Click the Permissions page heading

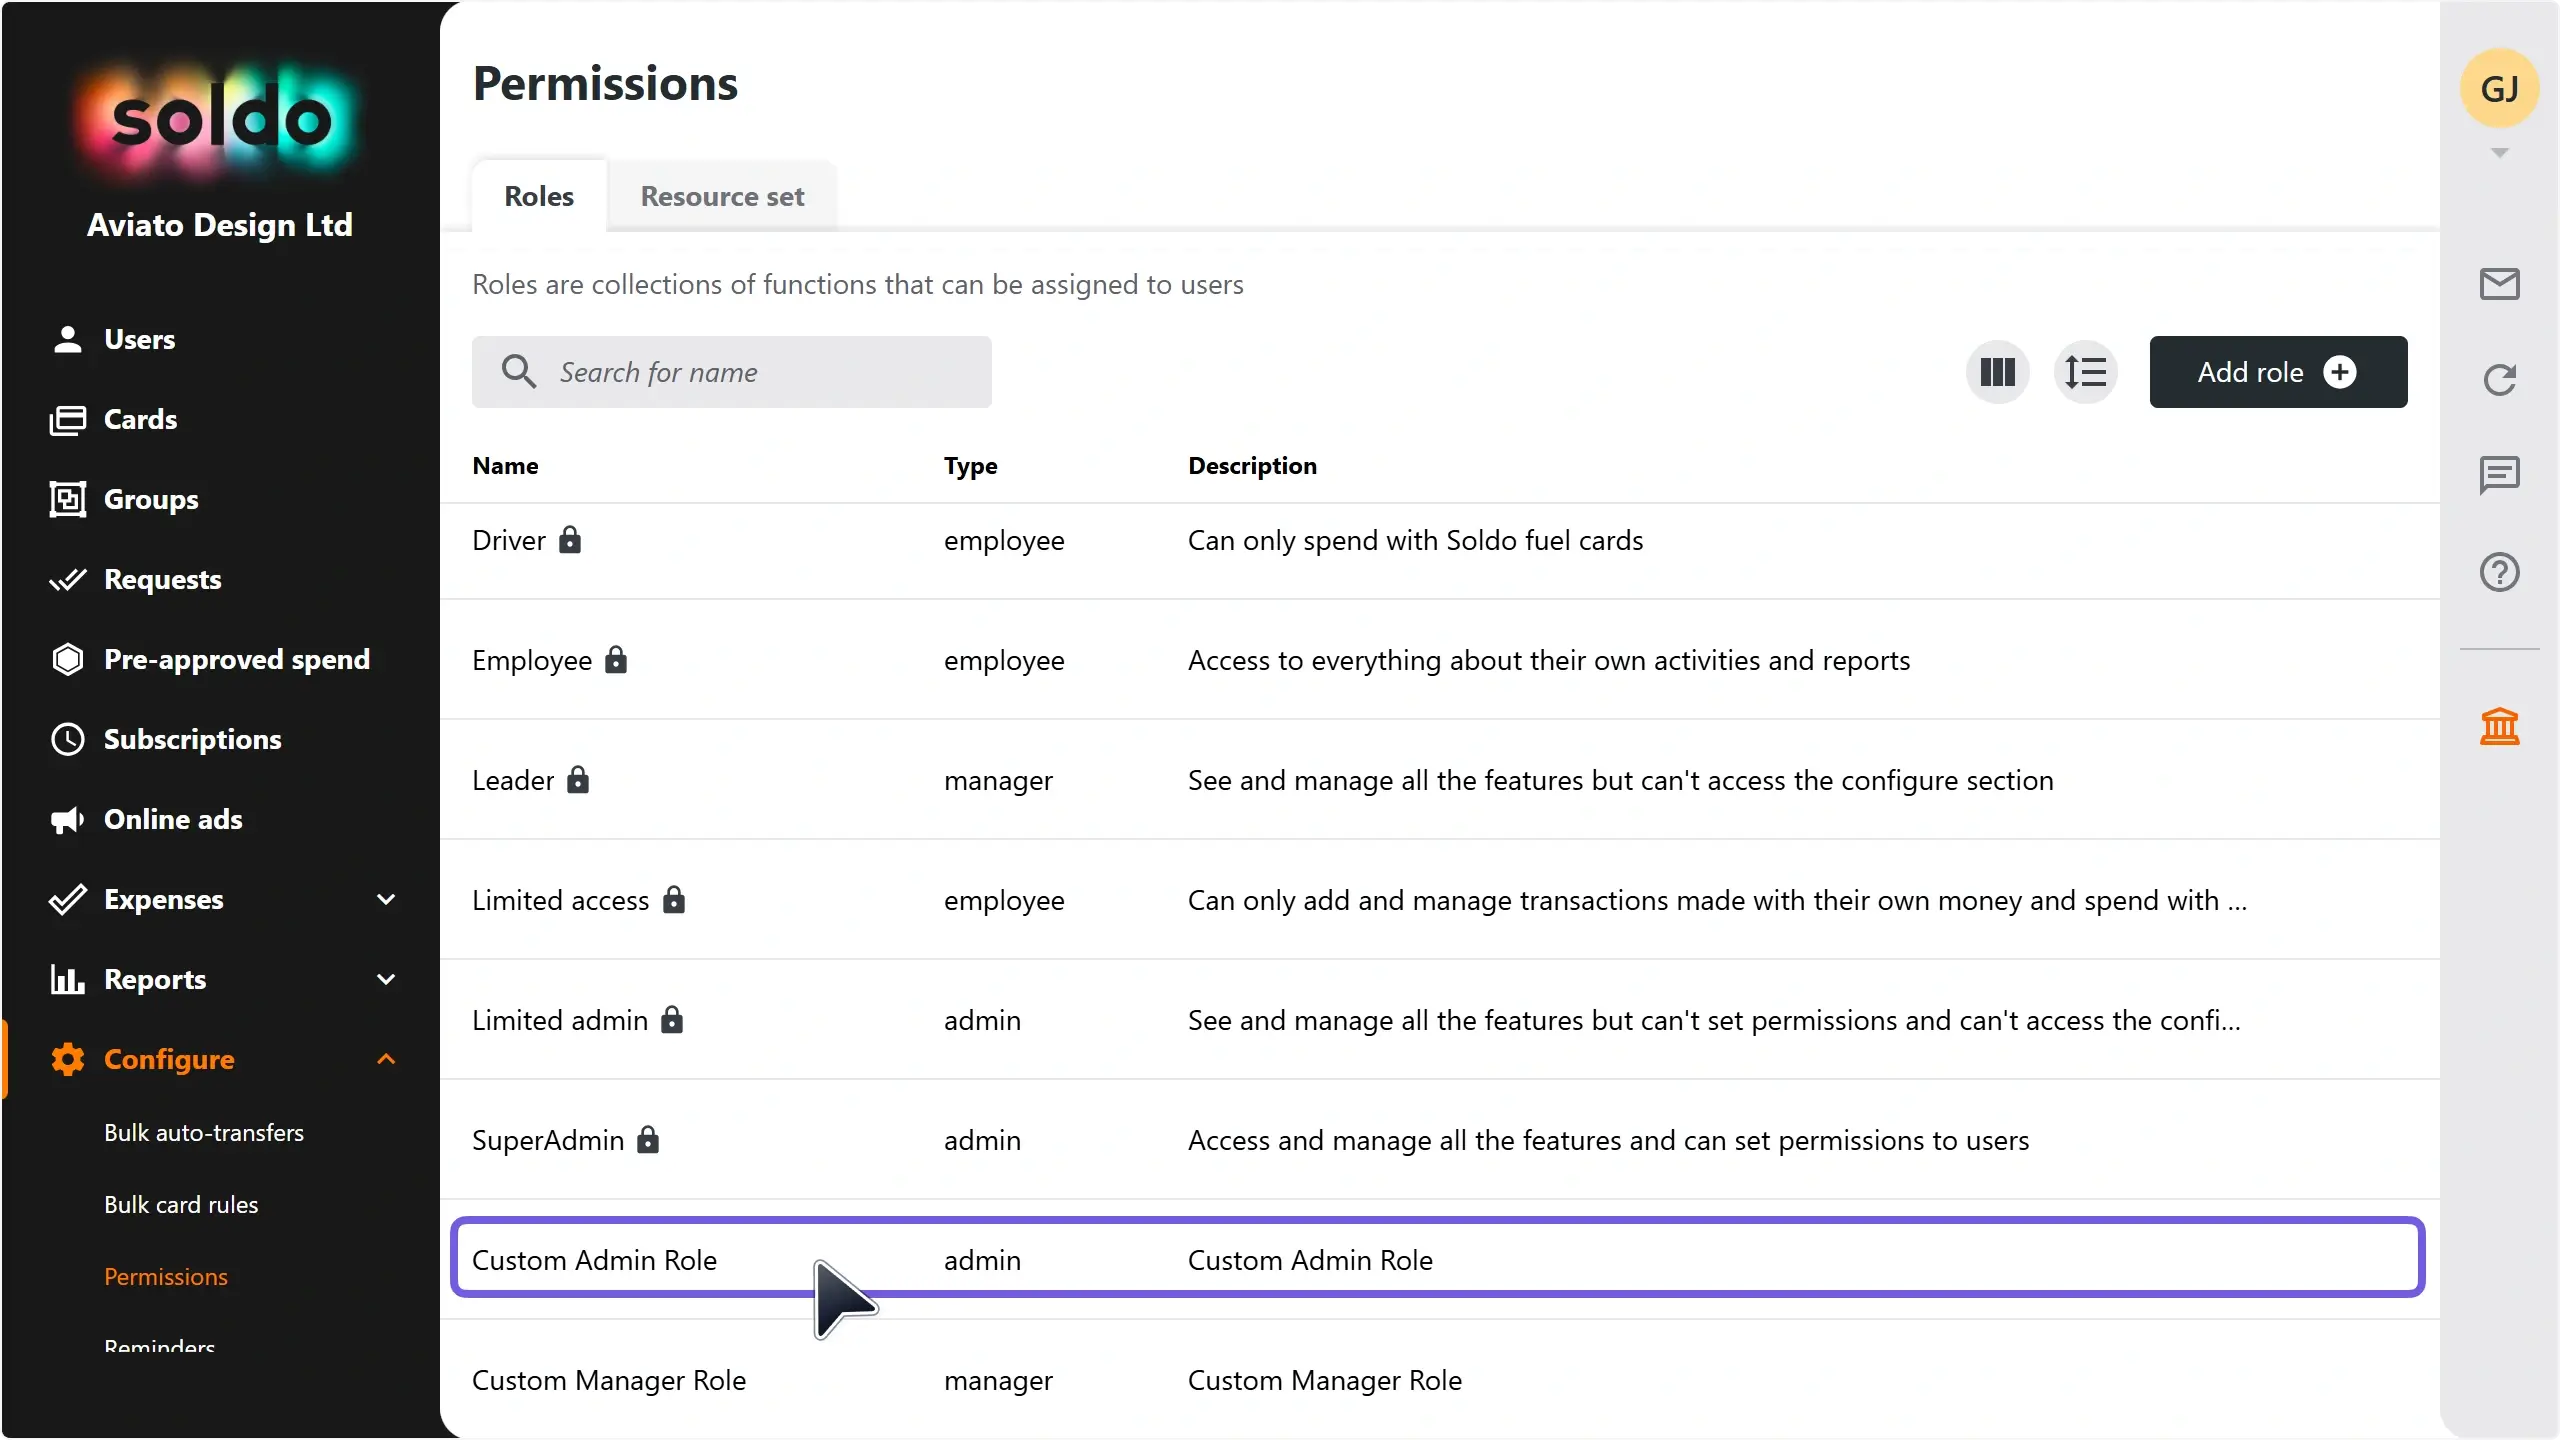pos(606,84)
